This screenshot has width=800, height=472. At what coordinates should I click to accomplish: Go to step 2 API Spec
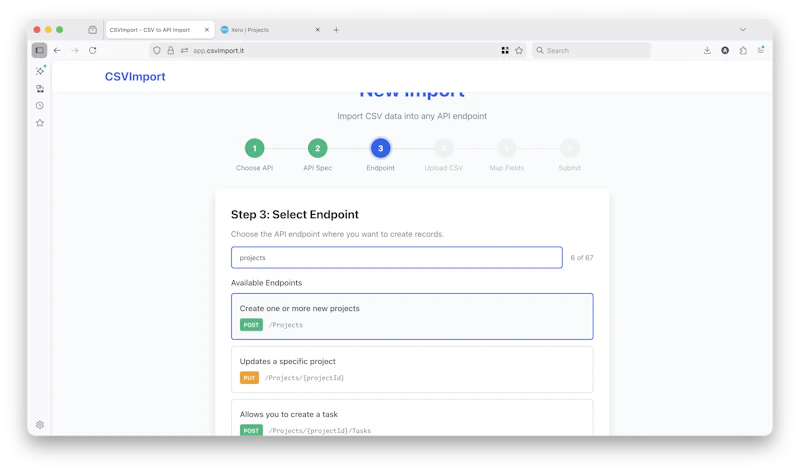tap(317, 148)
